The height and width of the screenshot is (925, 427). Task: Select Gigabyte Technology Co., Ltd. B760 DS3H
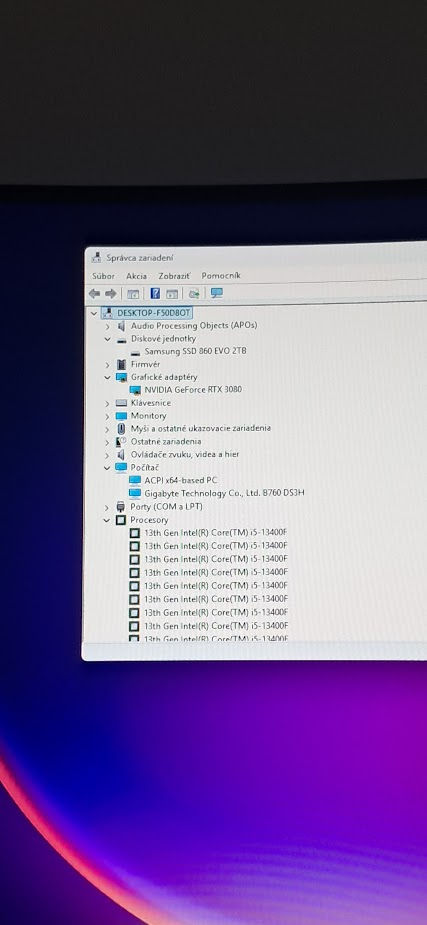224,493
